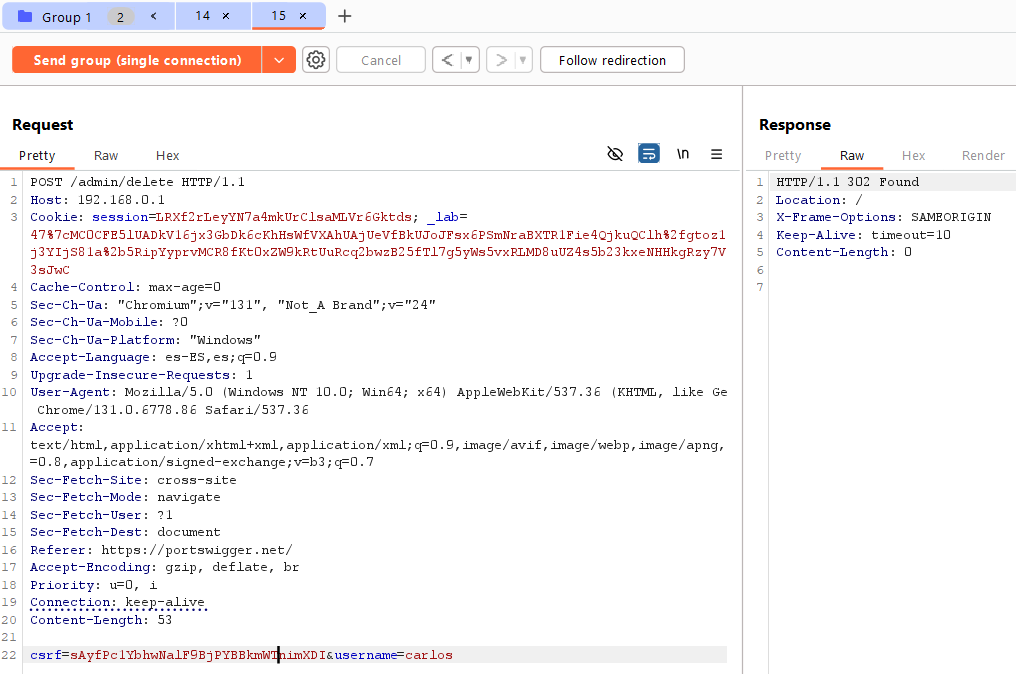This screenshot has height=674, width=1016.
Task: Go forward to next request in history
Action: point(501,60)
